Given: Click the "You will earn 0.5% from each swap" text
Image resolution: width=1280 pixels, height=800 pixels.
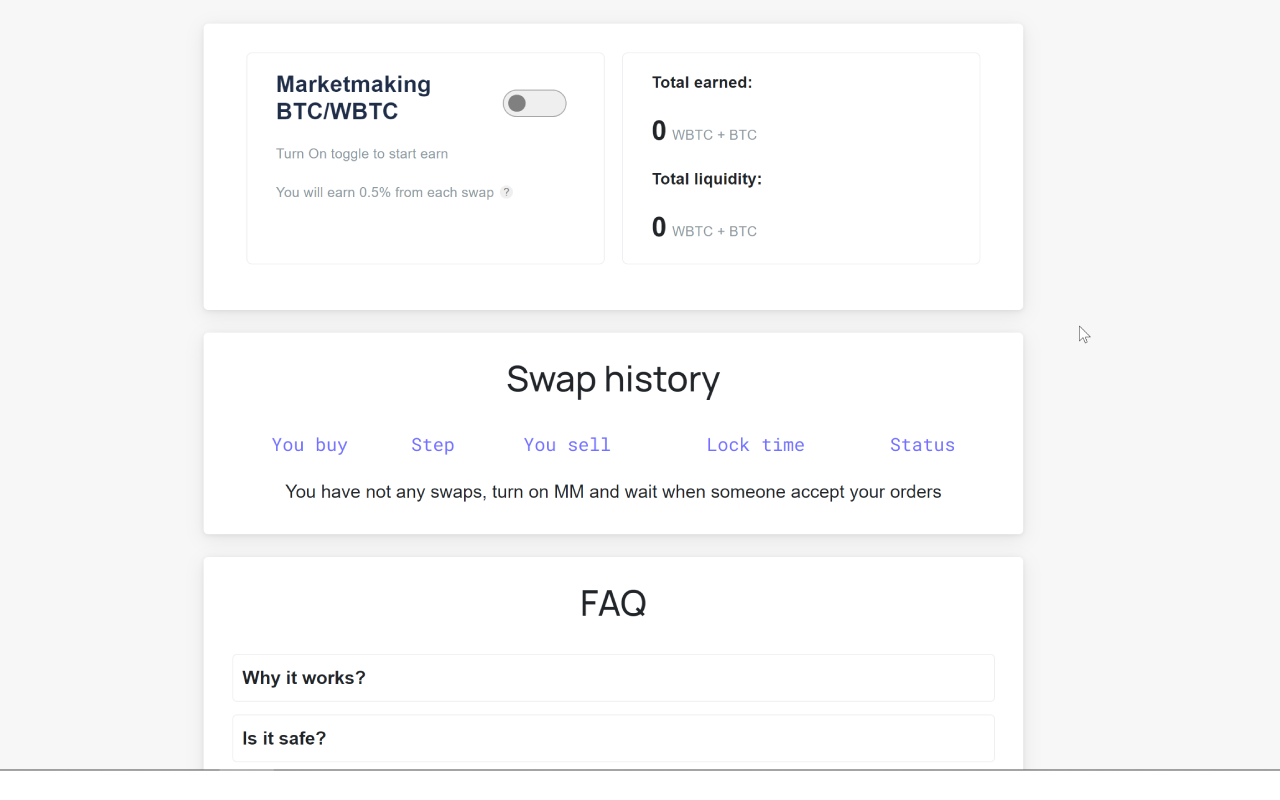Looking at the screenshot, I should 385,191.
